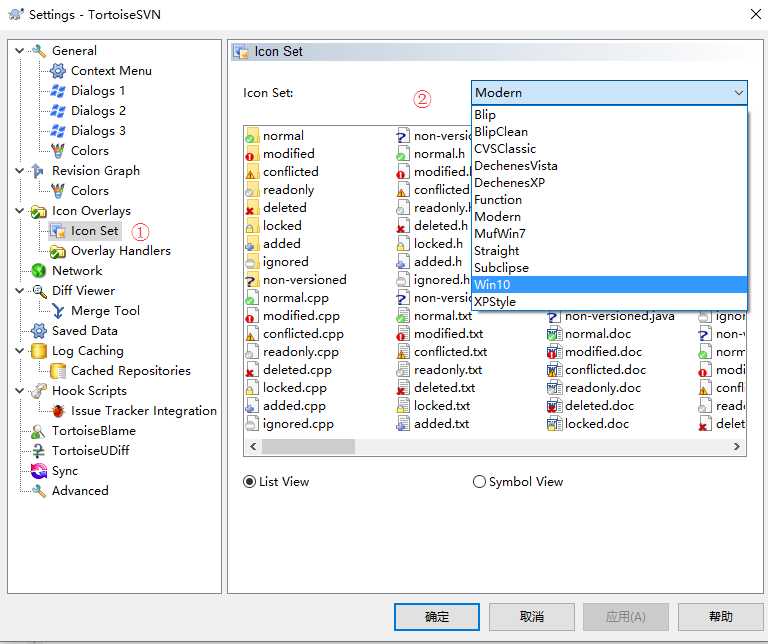Screen dimensions: 768x644
Task: Choose Blip from the icon set list
Action: coord(609,115)
